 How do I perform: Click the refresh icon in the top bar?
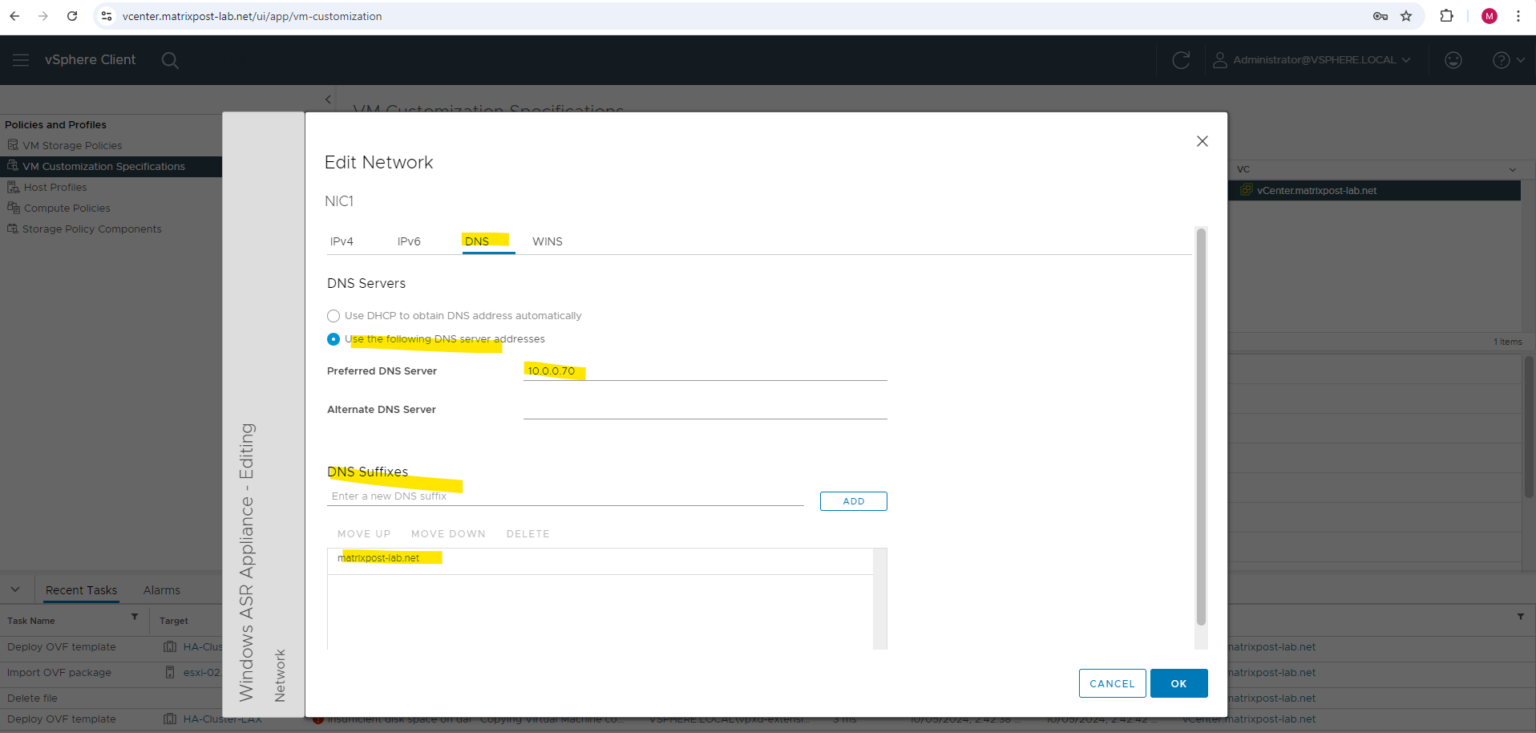(x=1181, y=60)
